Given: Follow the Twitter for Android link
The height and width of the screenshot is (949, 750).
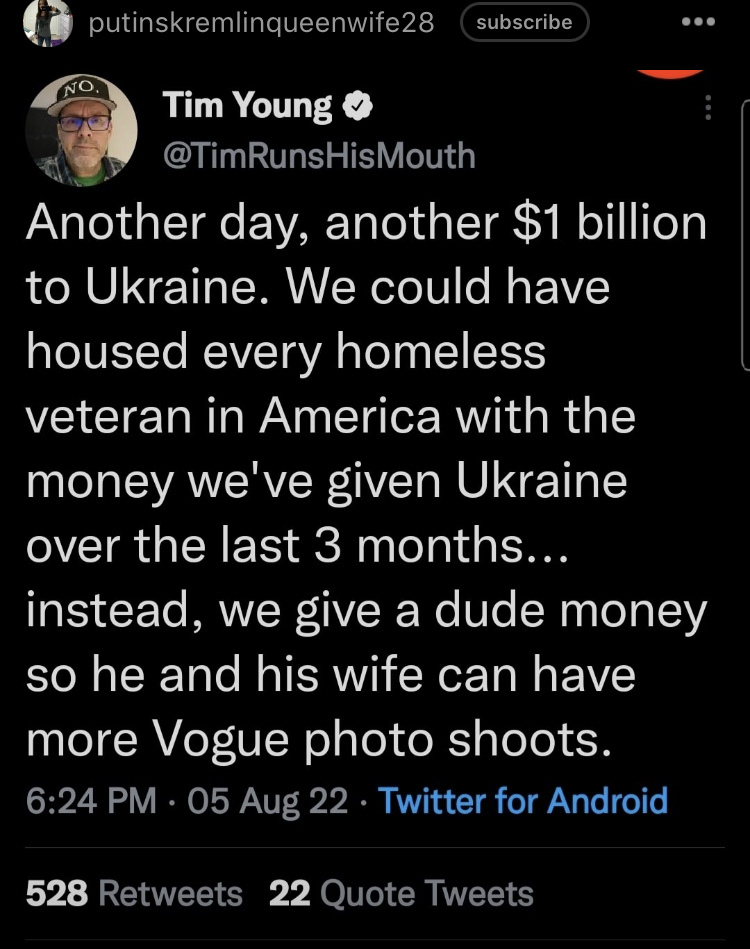Looking at the screenshot, I should 523,800.
